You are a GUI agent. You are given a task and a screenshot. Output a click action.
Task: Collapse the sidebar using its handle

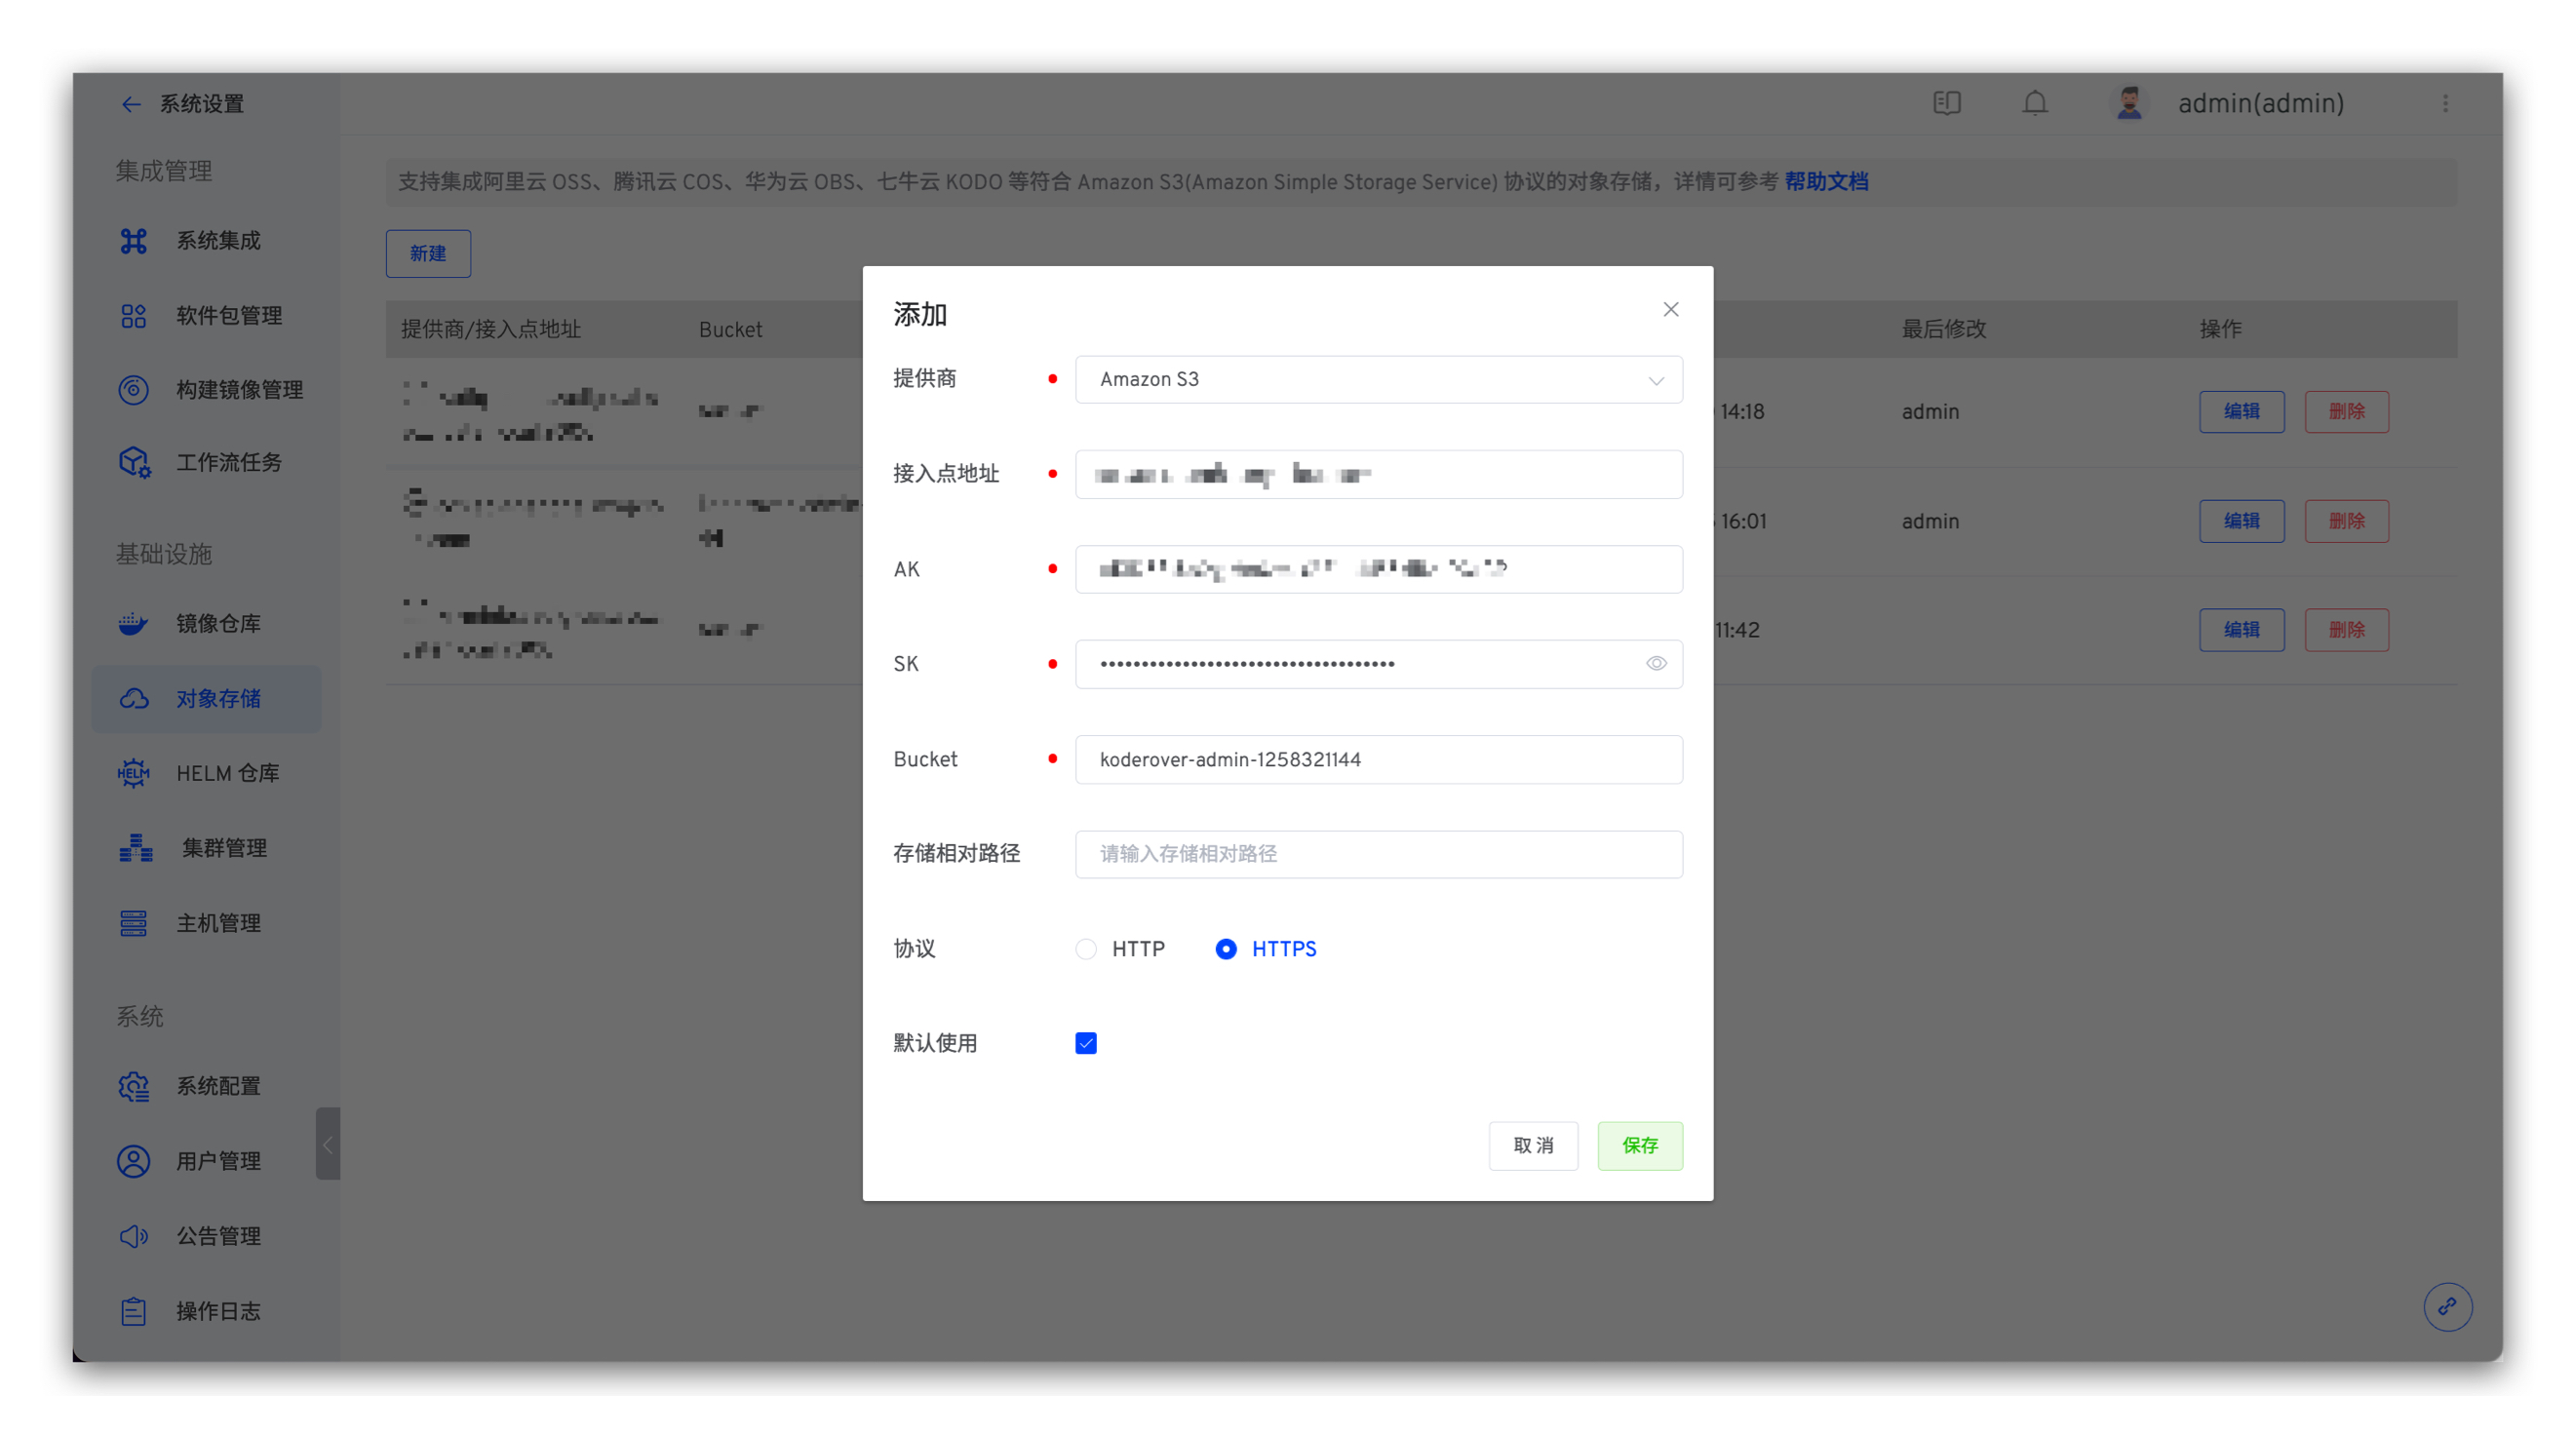tap(327, 1143)
